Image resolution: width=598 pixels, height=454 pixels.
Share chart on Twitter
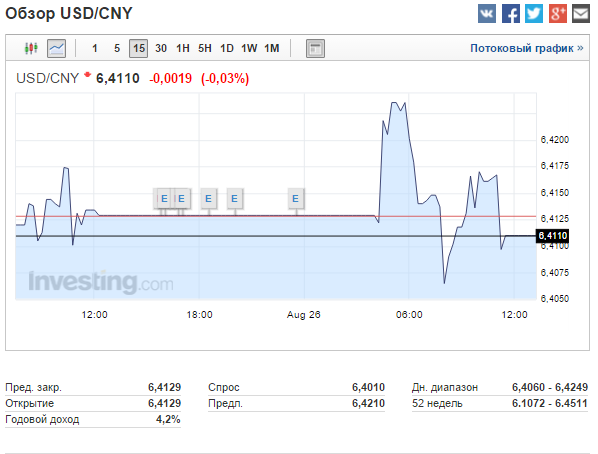534,14
